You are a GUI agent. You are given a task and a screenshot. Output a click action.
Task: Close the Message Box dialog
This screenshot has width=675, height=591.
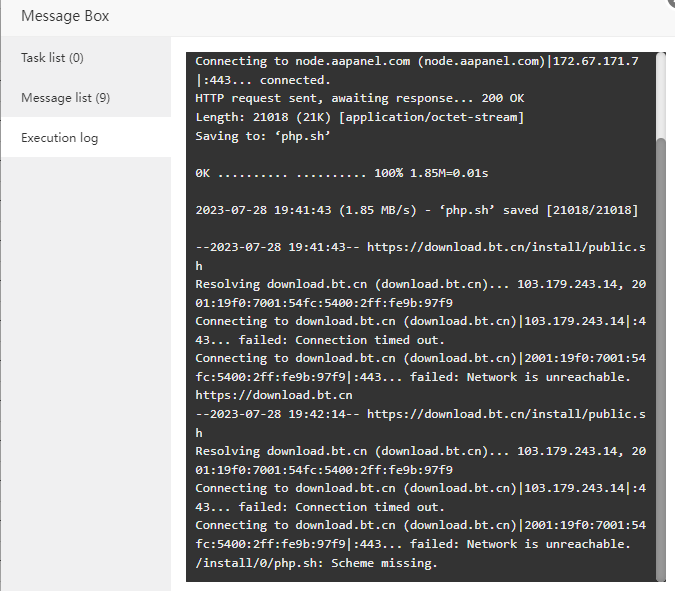tap(671, 3)
